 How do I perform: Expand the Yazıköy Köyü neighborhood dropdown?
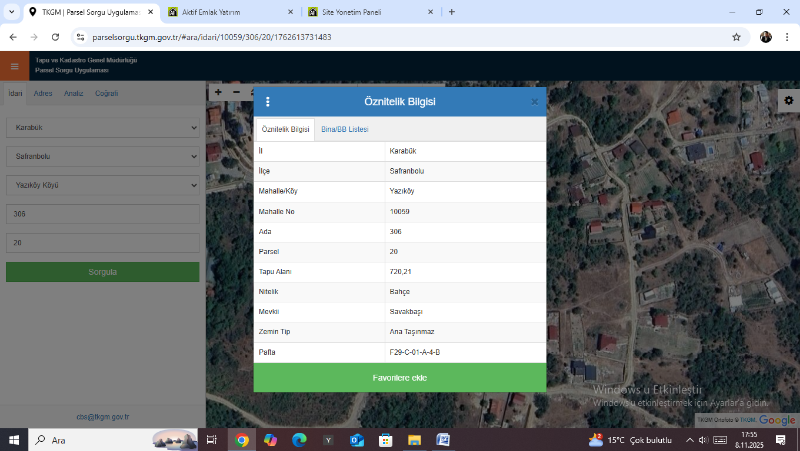(x=103, y=185)
